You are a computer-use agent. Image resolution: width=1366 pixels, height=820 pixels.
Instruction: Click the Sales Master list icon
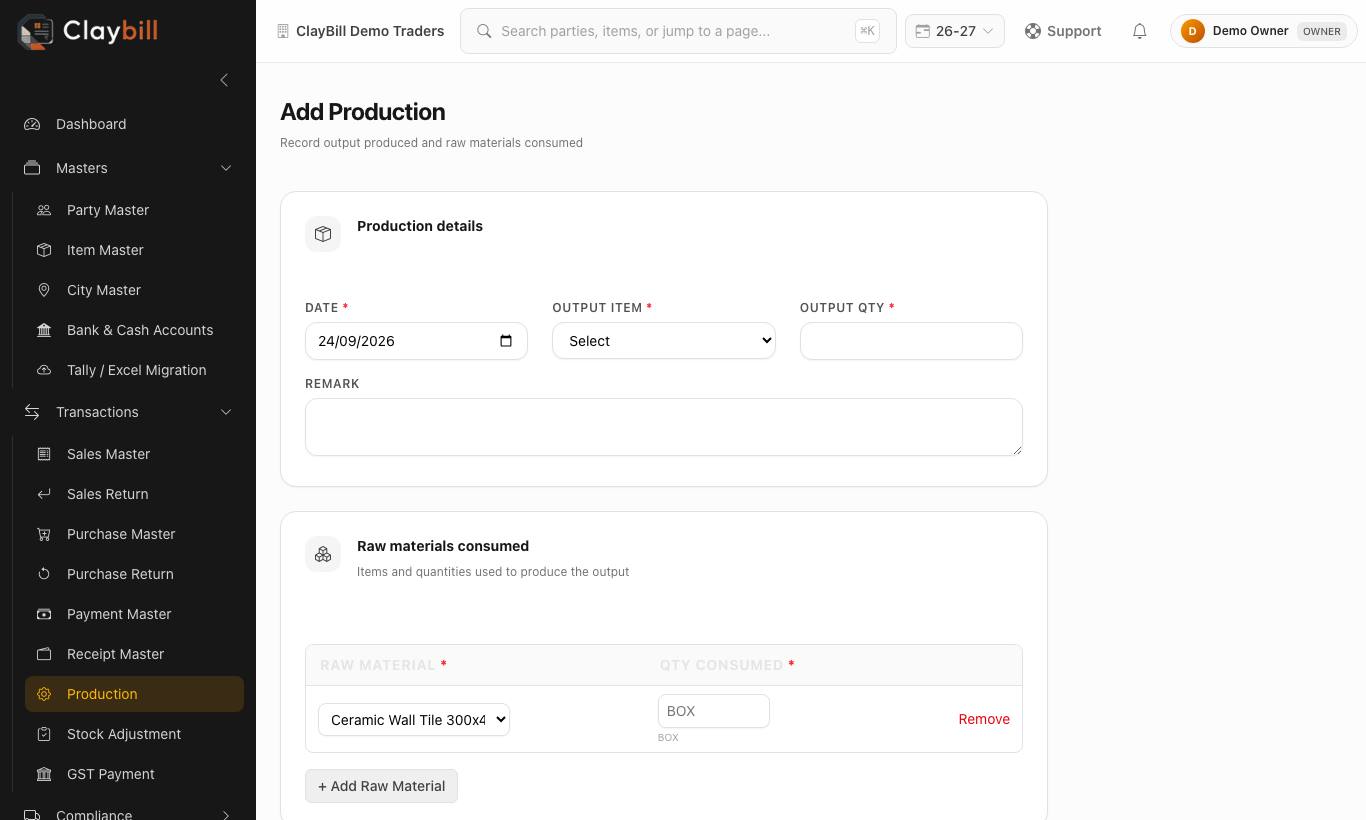pyautogui.click(x=44, y=454)
